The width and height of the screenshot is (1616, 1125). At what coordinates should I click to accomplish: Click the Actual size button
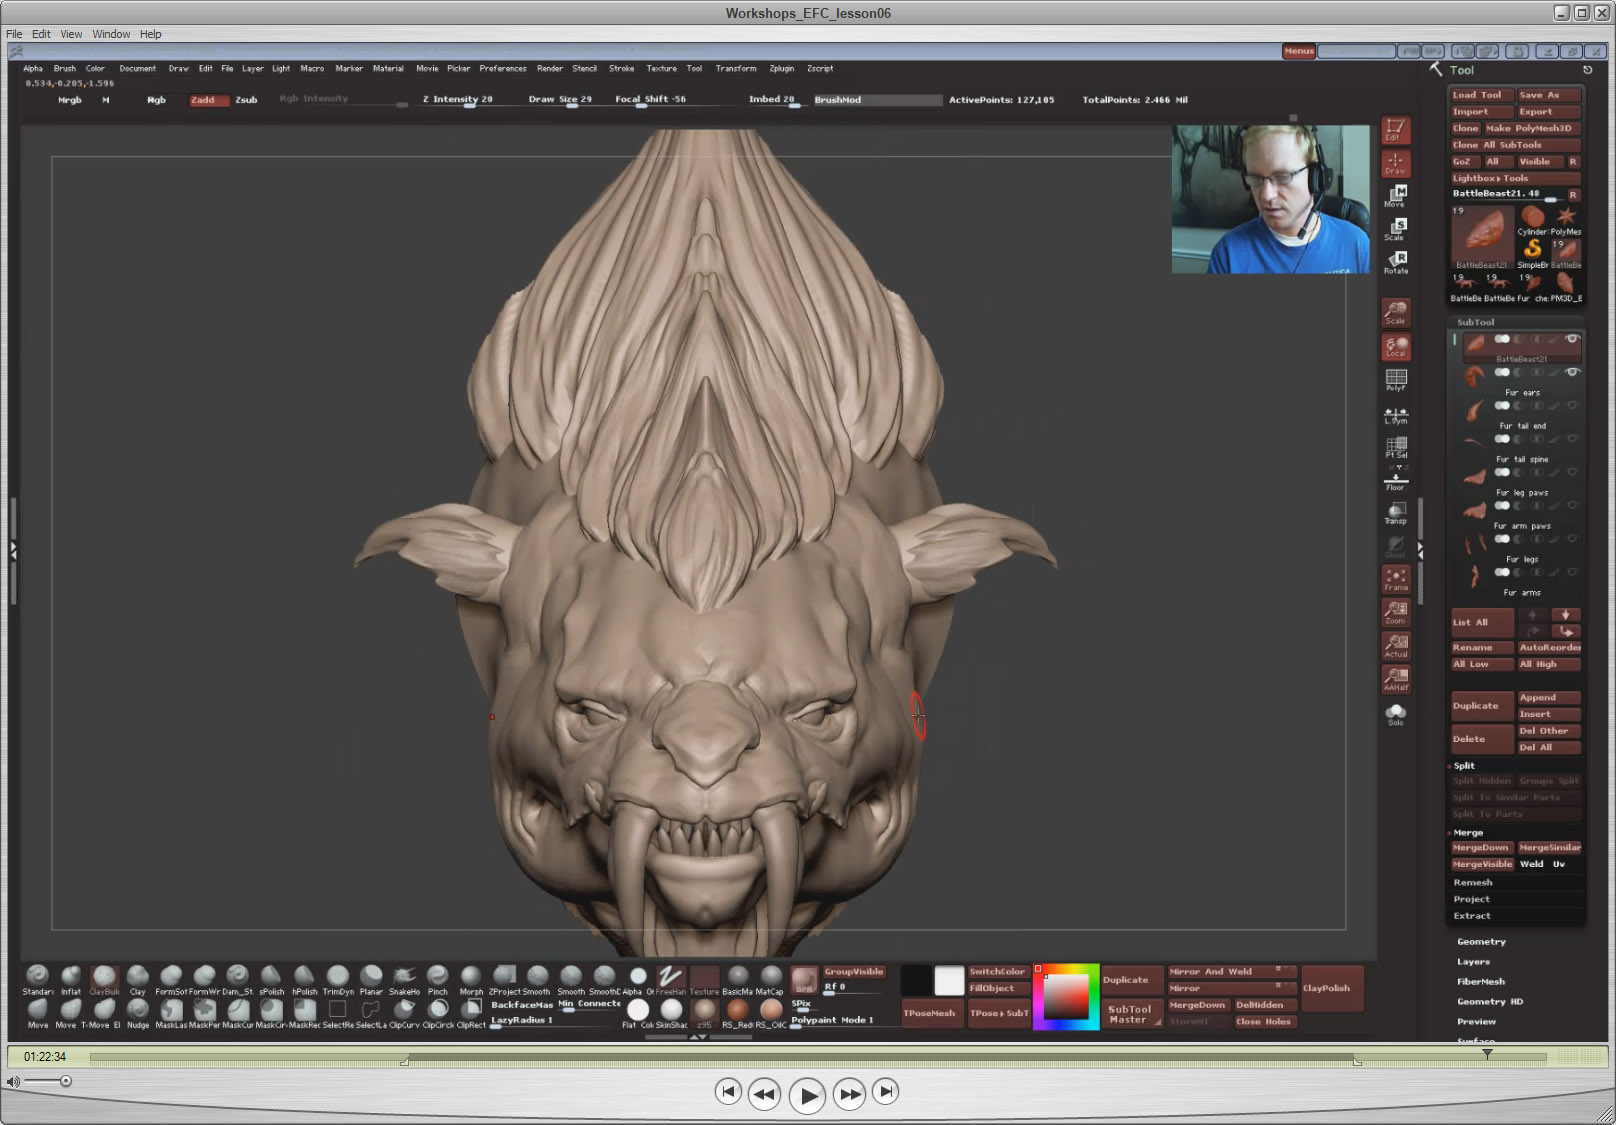coord(1396,645)
